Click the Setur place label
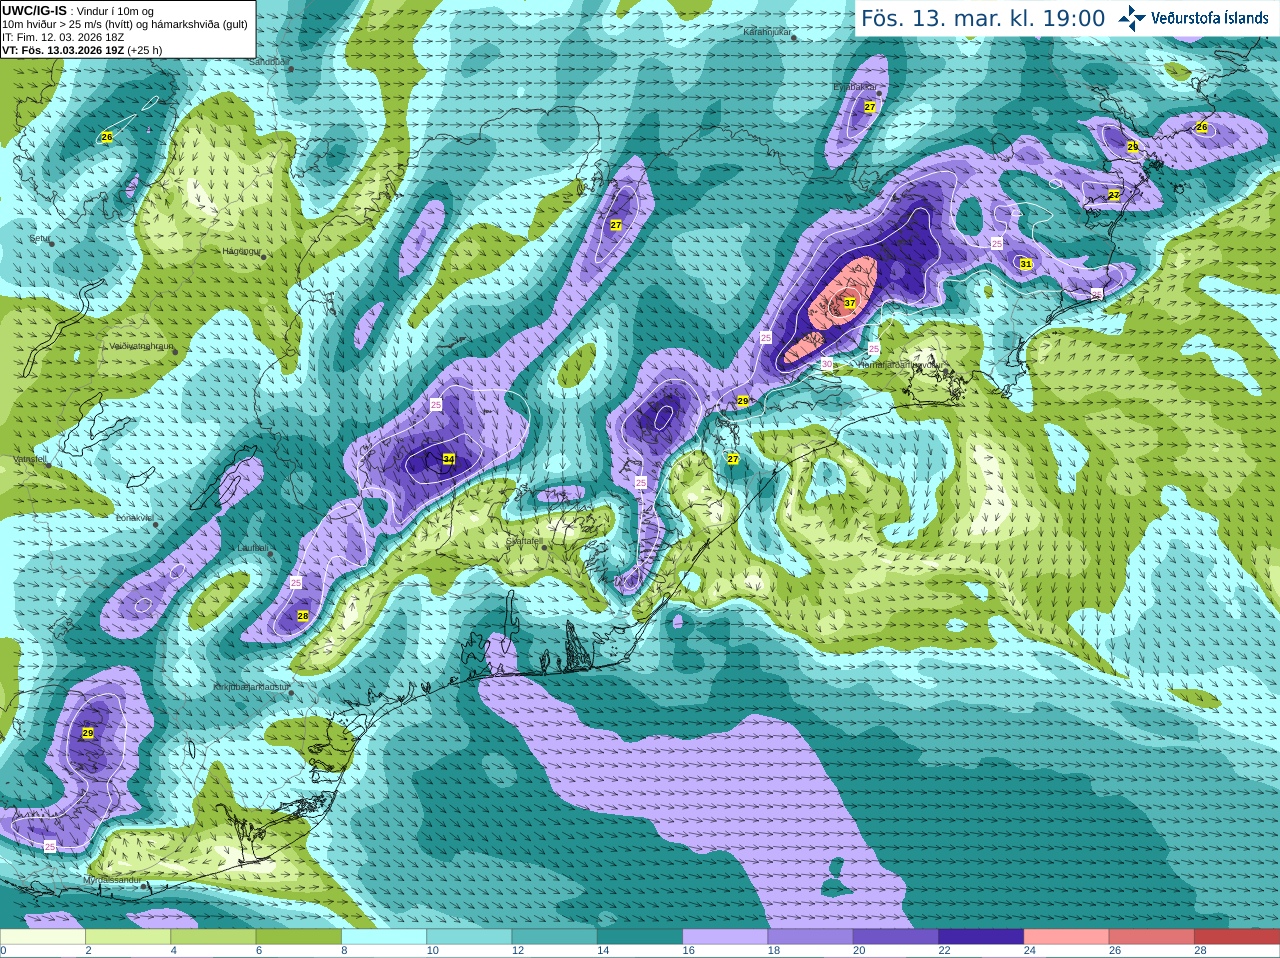 39,239
